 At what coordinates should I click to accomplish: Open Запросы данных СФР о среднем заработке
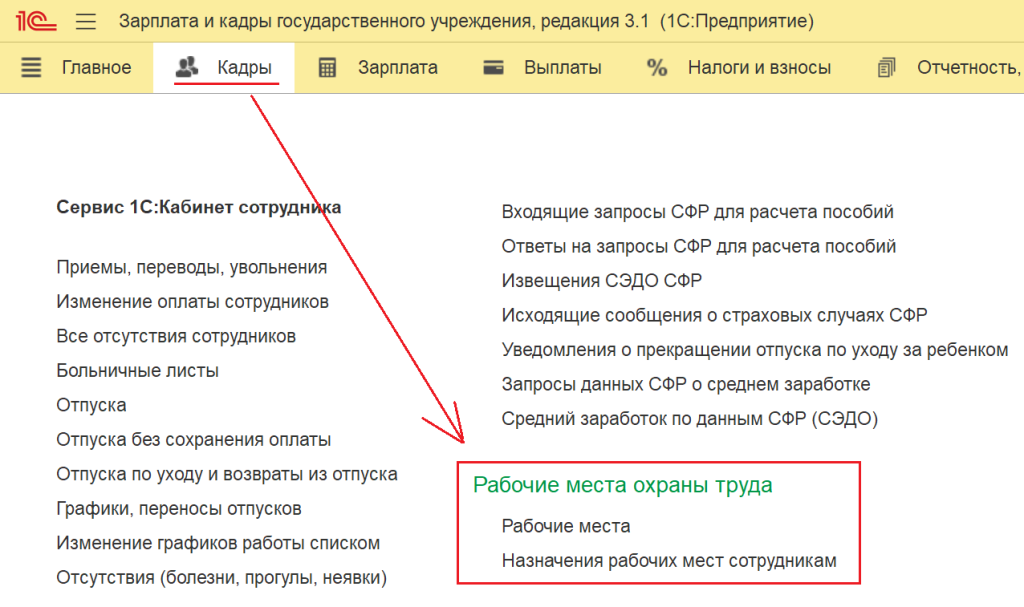[686, 385]
